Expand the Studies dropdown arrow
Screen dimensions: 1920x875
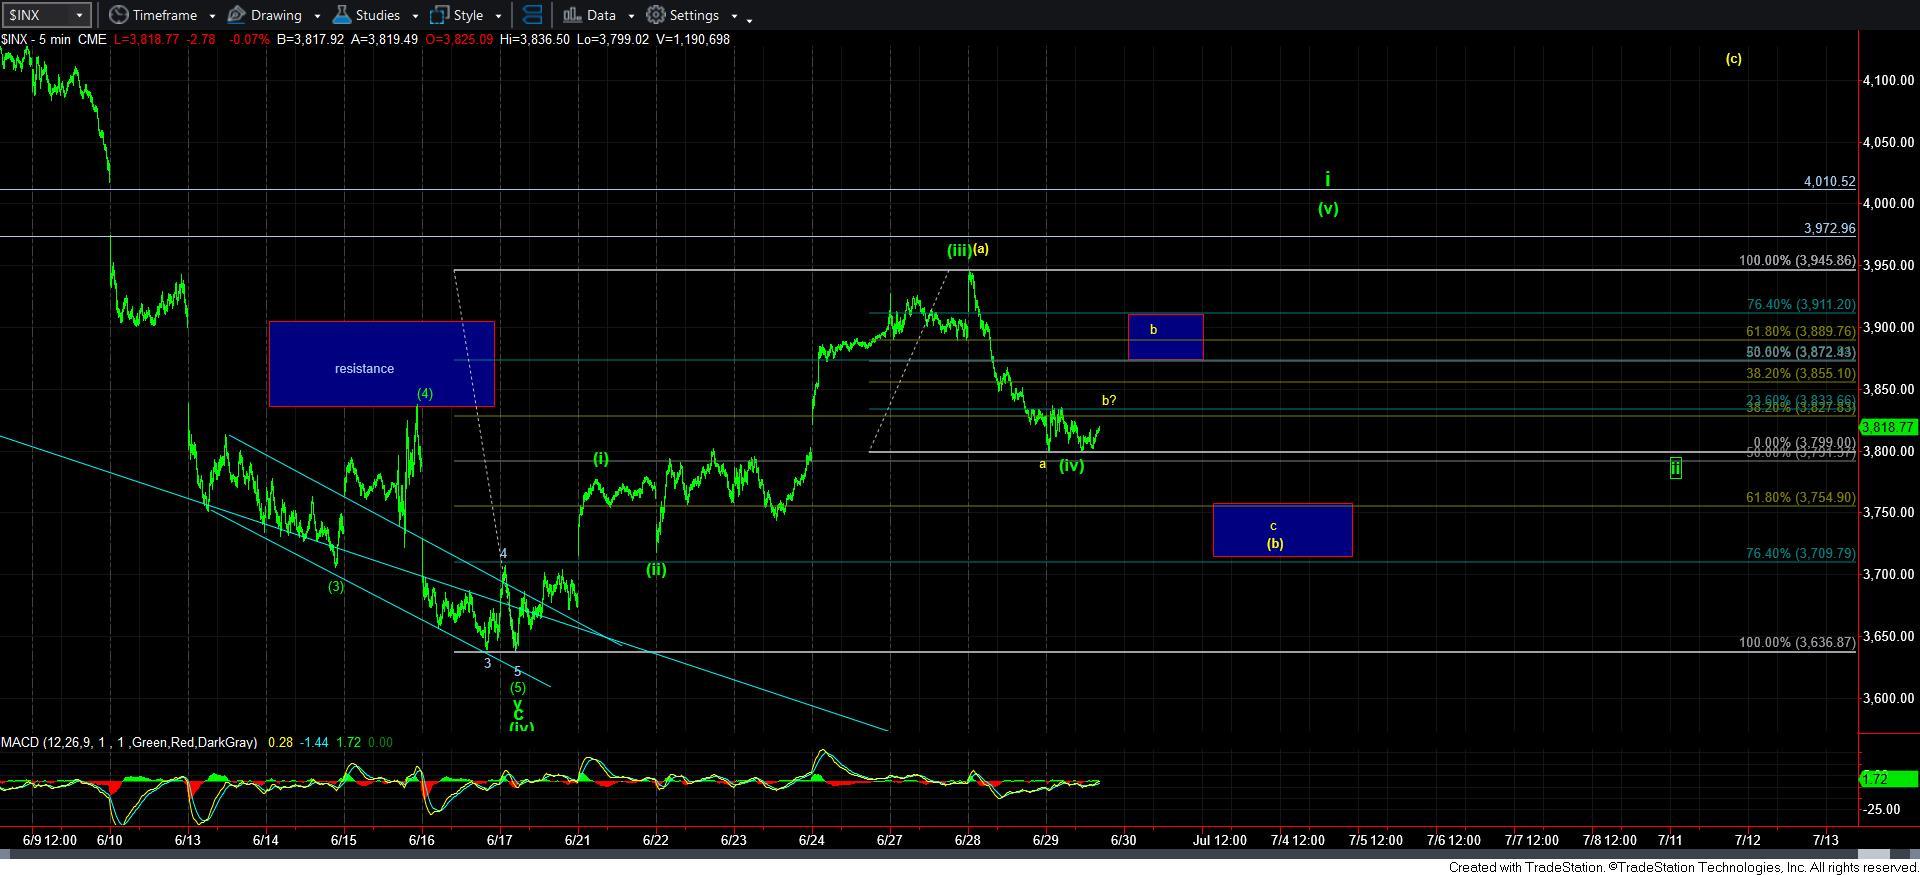tap(414, 16)
